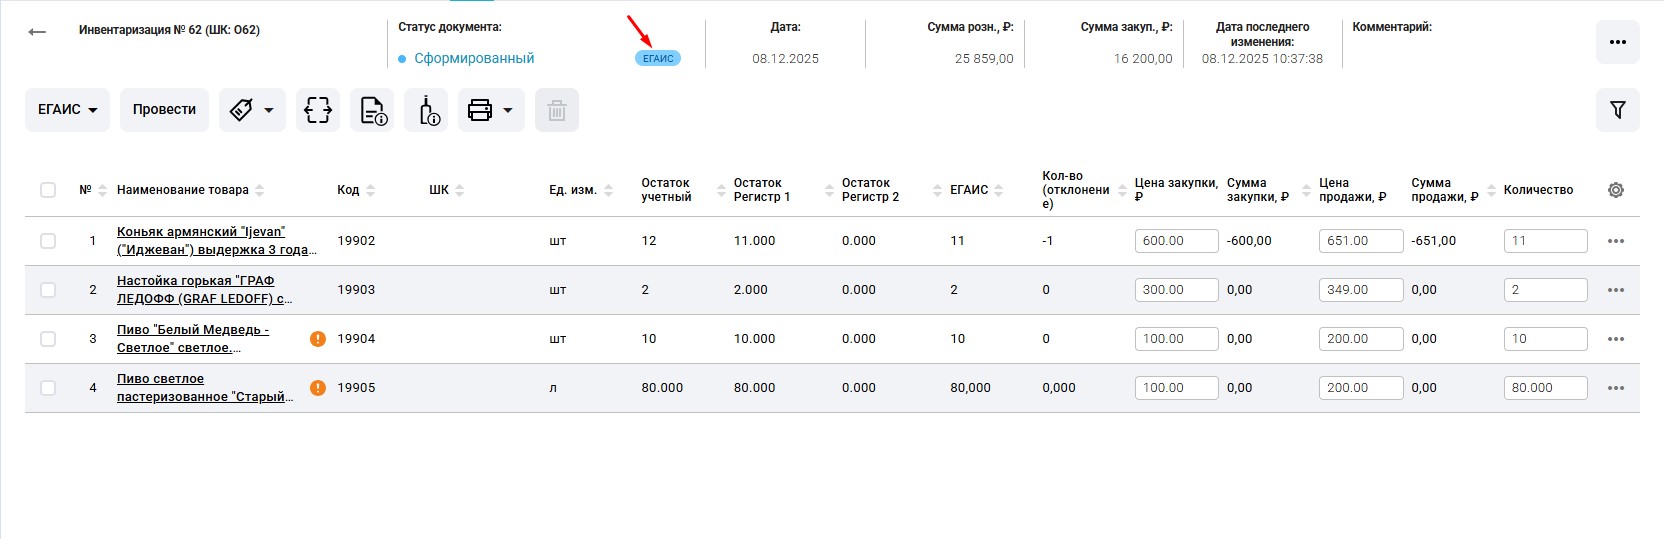Screen dimensions: 1664x539
Task: Open the document info icon
Action: tap(372, 110)
